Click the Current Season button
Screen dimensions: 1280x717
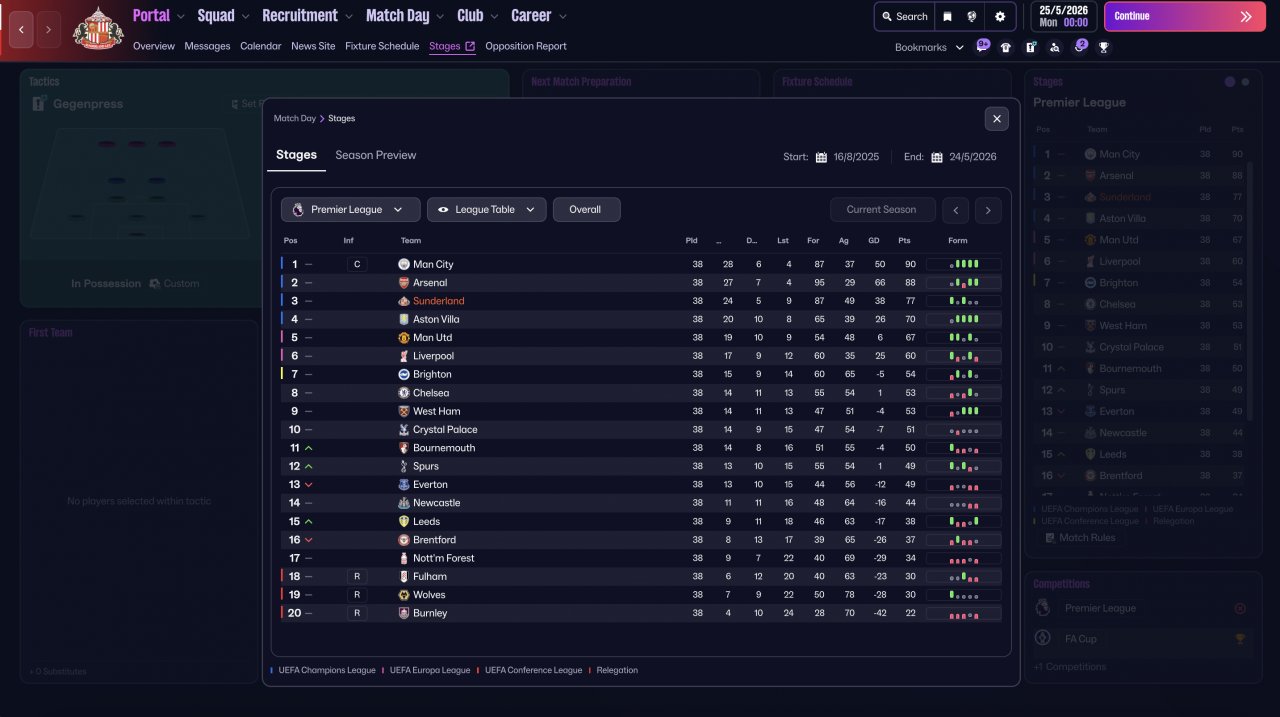tap(882, 209)
